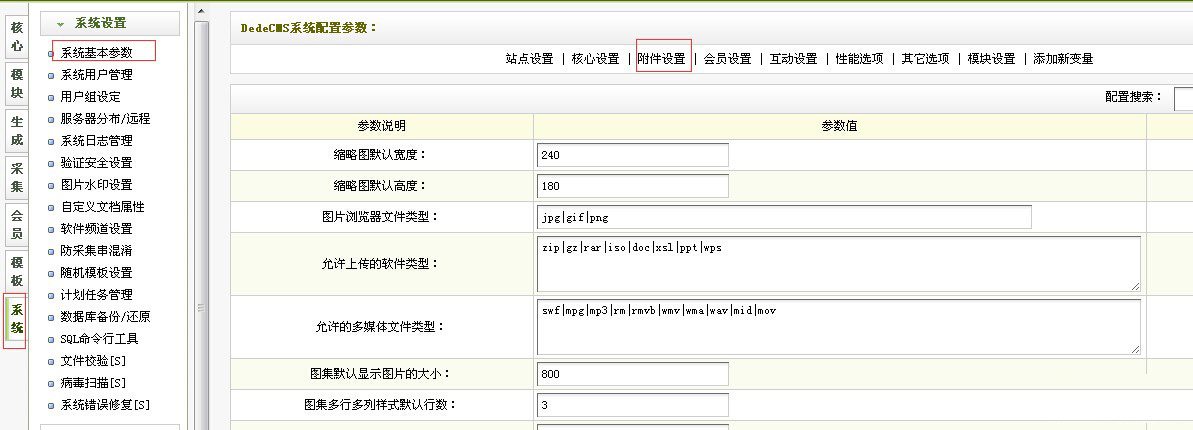Open 模块设置 config tab
The height and width of the screenshot is (430, 1193).
point(991,59)
